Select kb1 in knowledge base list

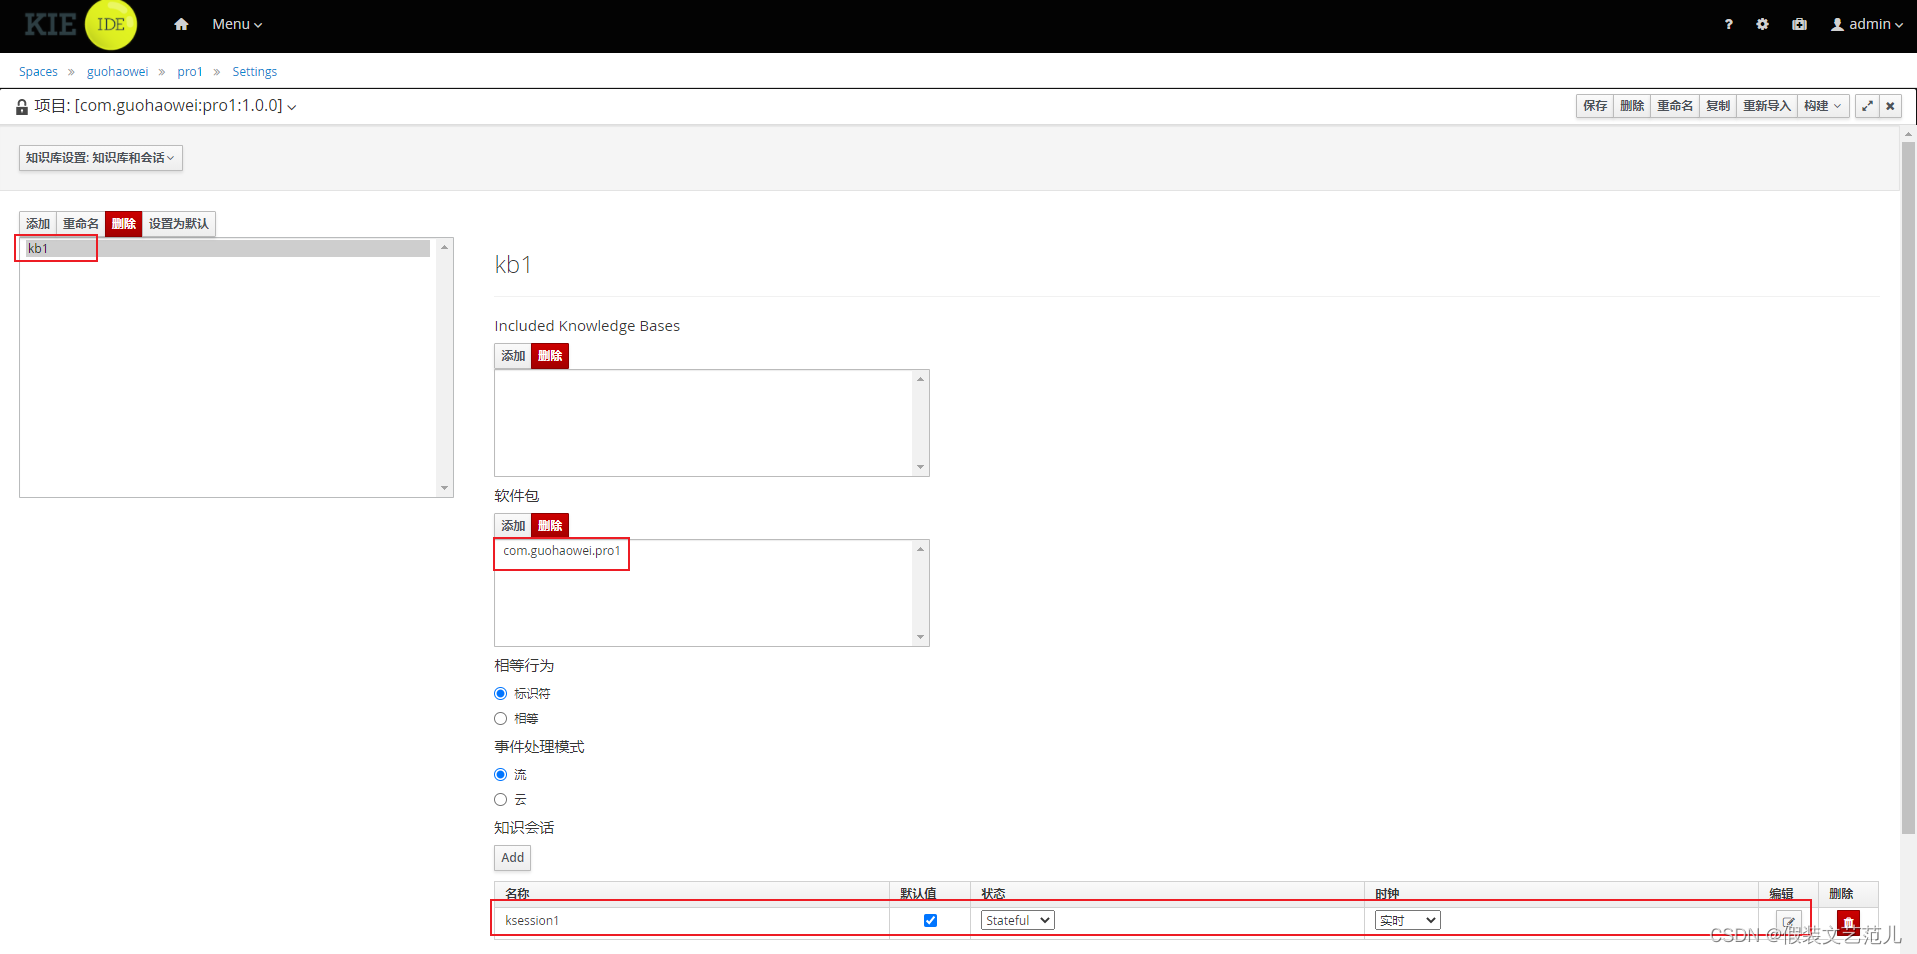pyautogui.click(x=228, y=249)
